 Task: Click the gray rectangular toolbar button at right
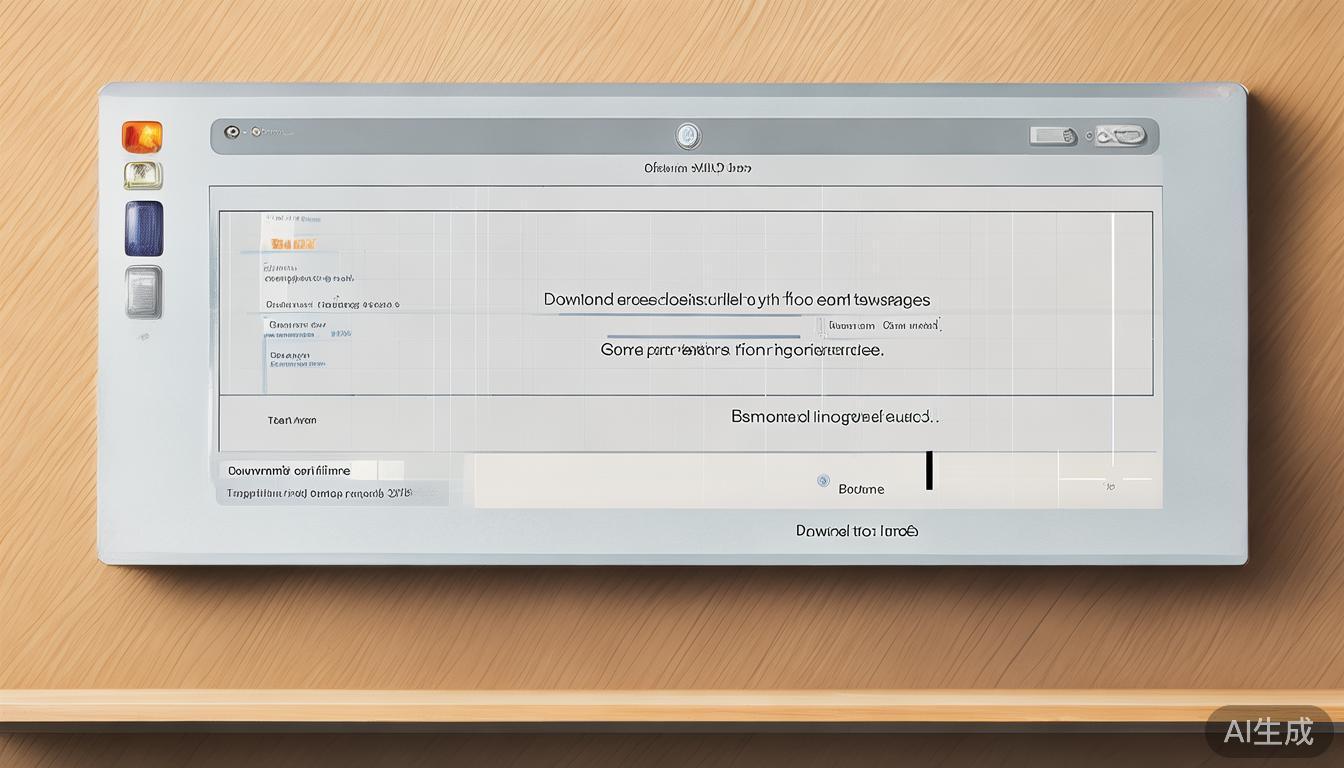click(x=1052, y=135)
